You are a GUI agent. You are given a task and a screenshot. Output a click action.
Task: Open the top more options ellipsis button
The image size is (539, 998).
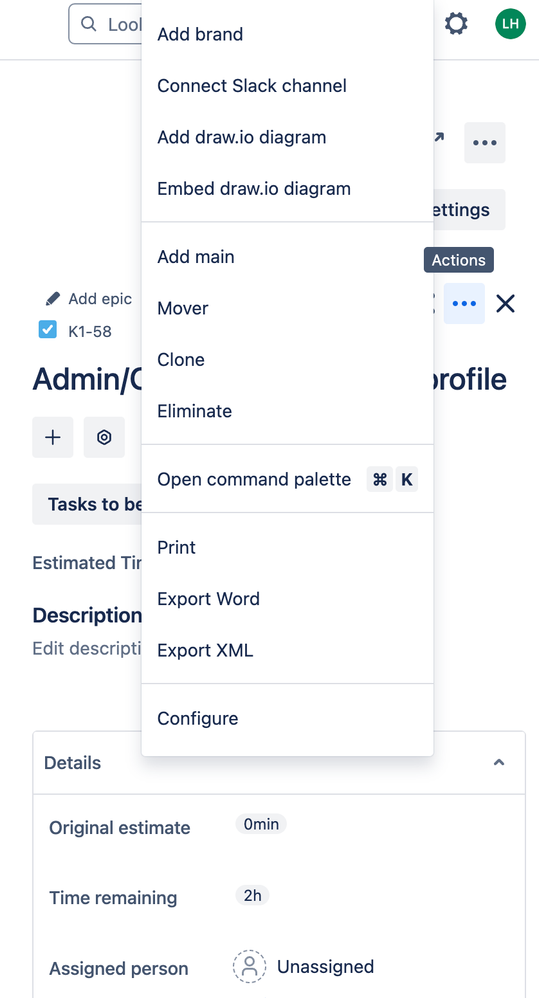(x=485, y=143)
